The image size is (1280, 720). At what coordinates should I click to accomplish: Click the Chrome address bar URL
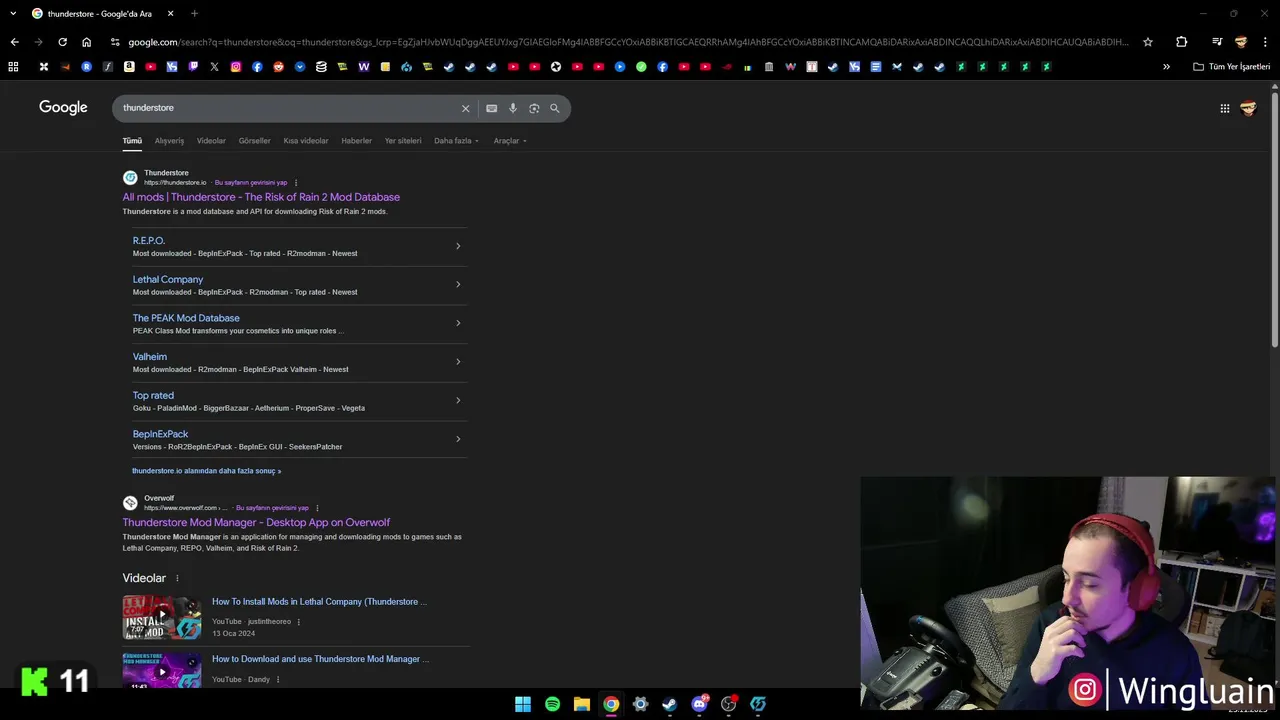click(628, 42)
